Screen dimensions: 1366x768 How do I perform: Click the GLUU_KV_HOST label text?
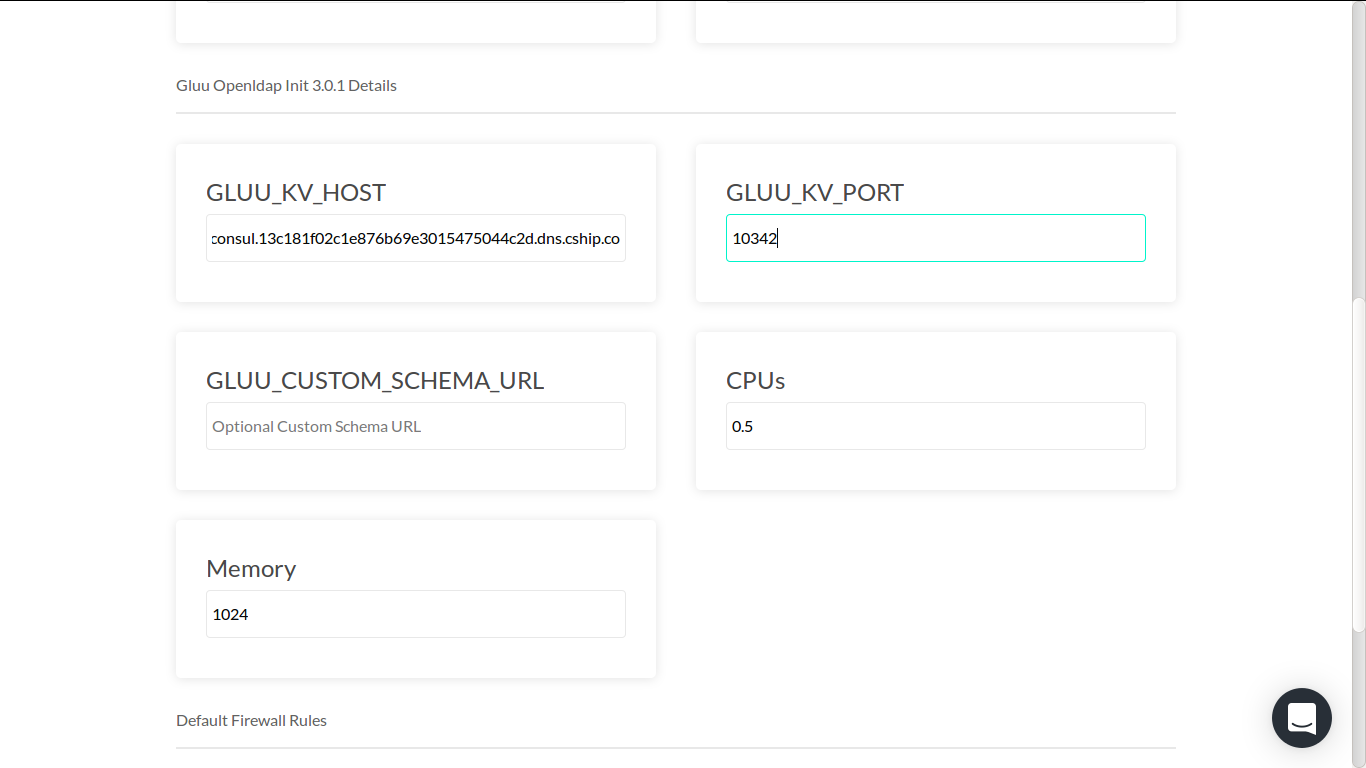tap(294, 192)
